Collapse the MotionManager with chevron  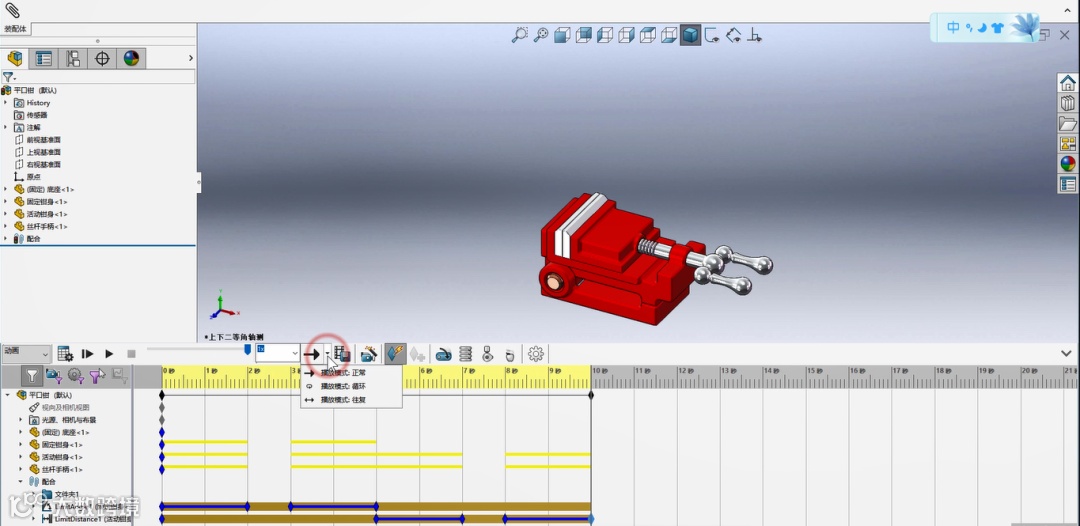pos(1067,353)
